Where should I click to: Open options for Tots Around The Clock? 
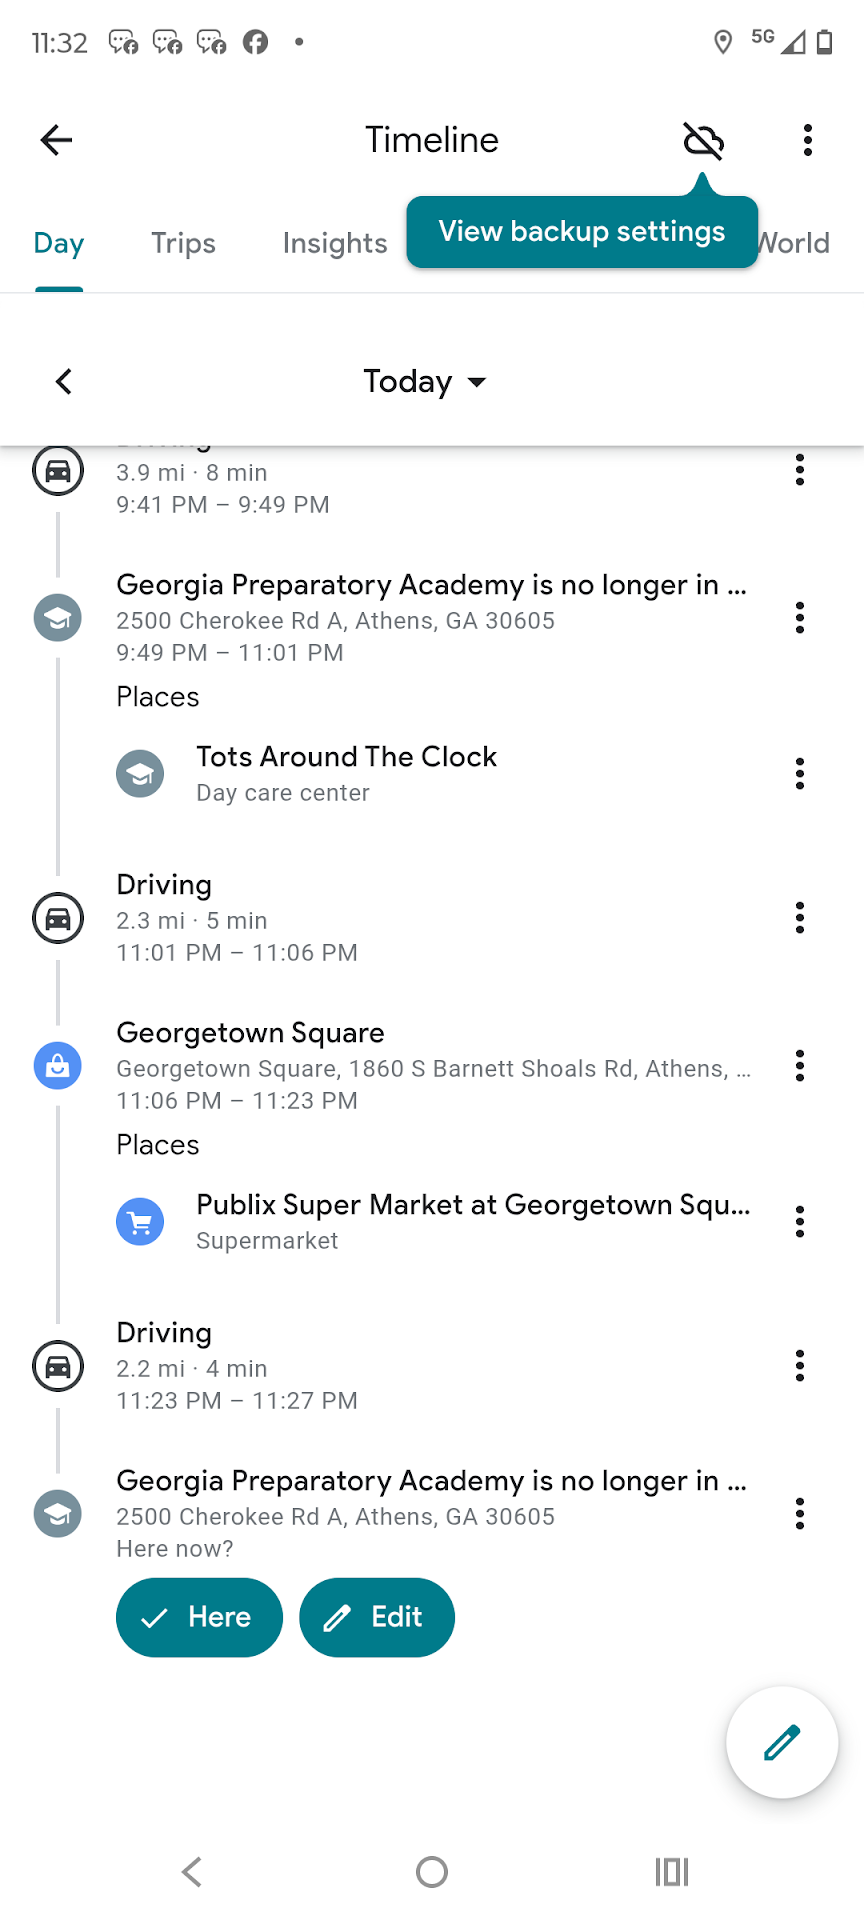pos(799,773)
